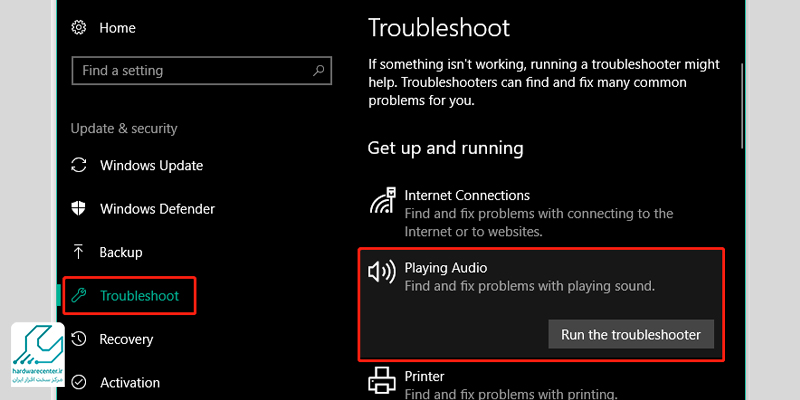Run the troubleshooter for Playing Audio
Viewport: 800px width, 400px height.
coord(631,334)
